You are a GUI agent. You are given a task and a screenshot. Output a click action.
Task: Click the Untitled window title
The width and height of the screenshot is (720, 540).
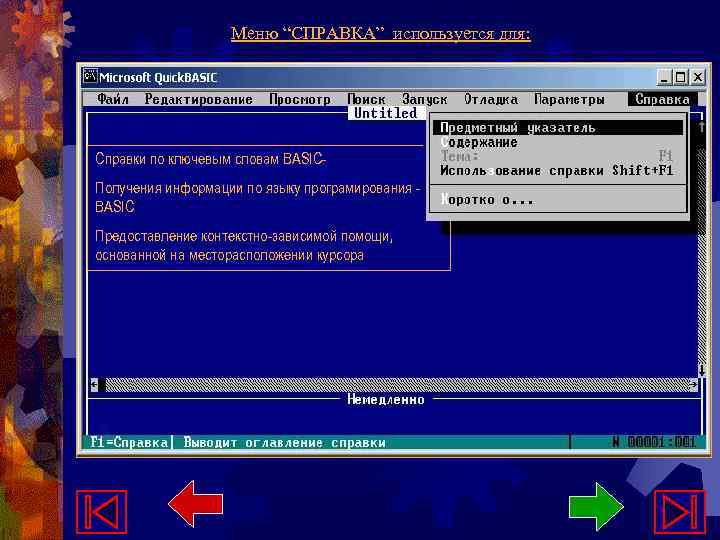click(x=385, y=113)
